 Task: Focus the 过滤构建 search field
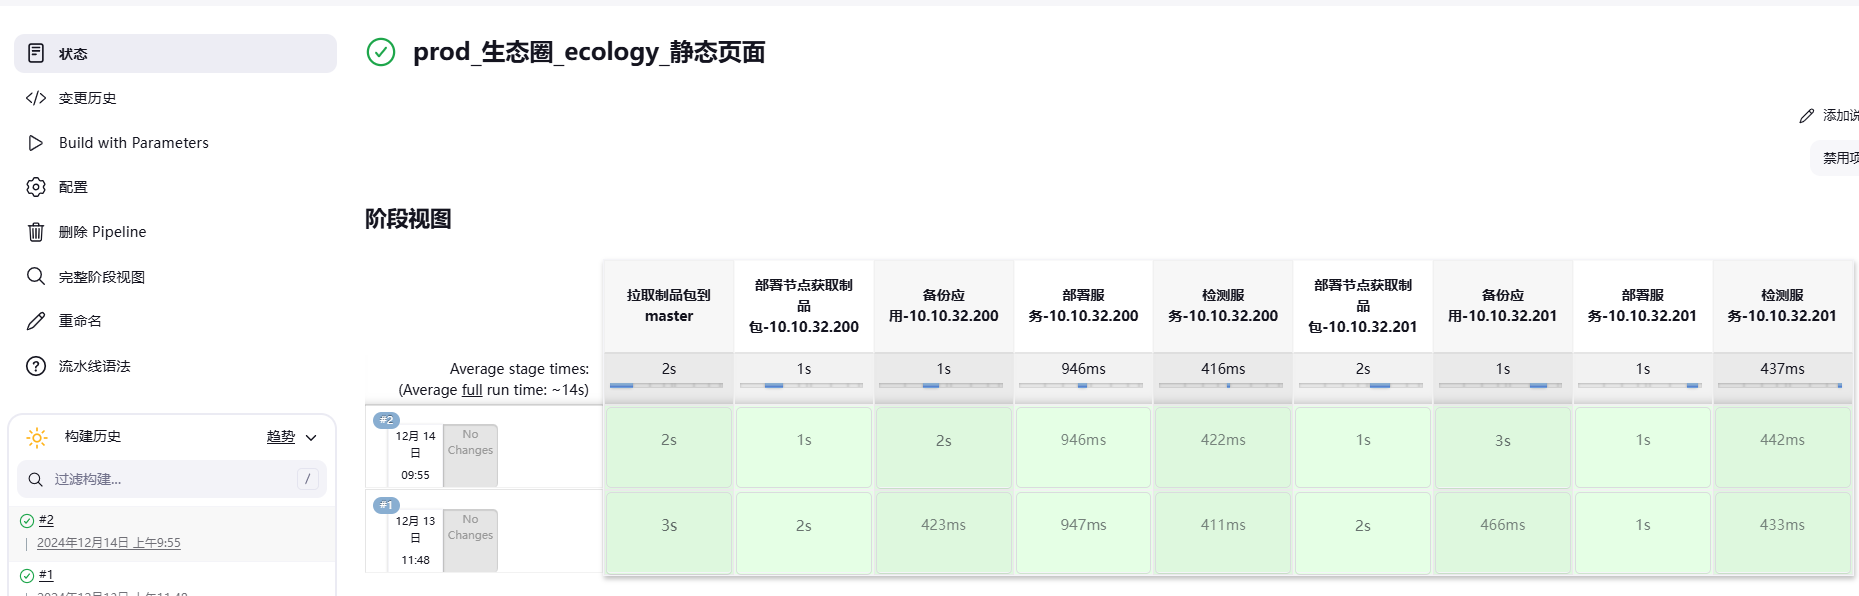pos(172,479)
